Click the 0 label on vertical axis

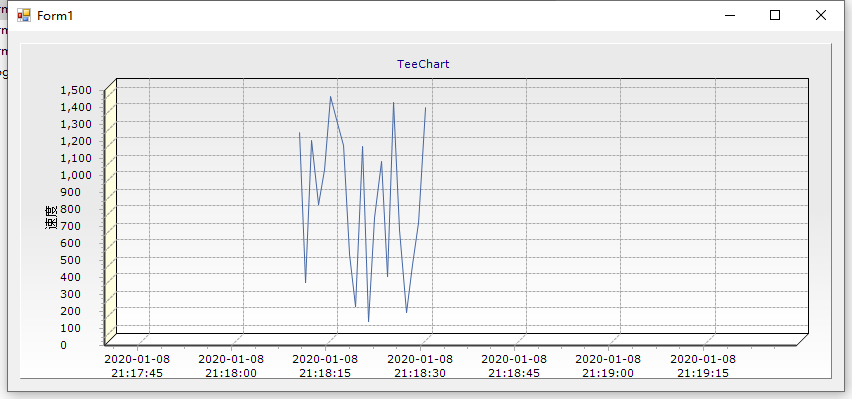(x=64, y=345)
